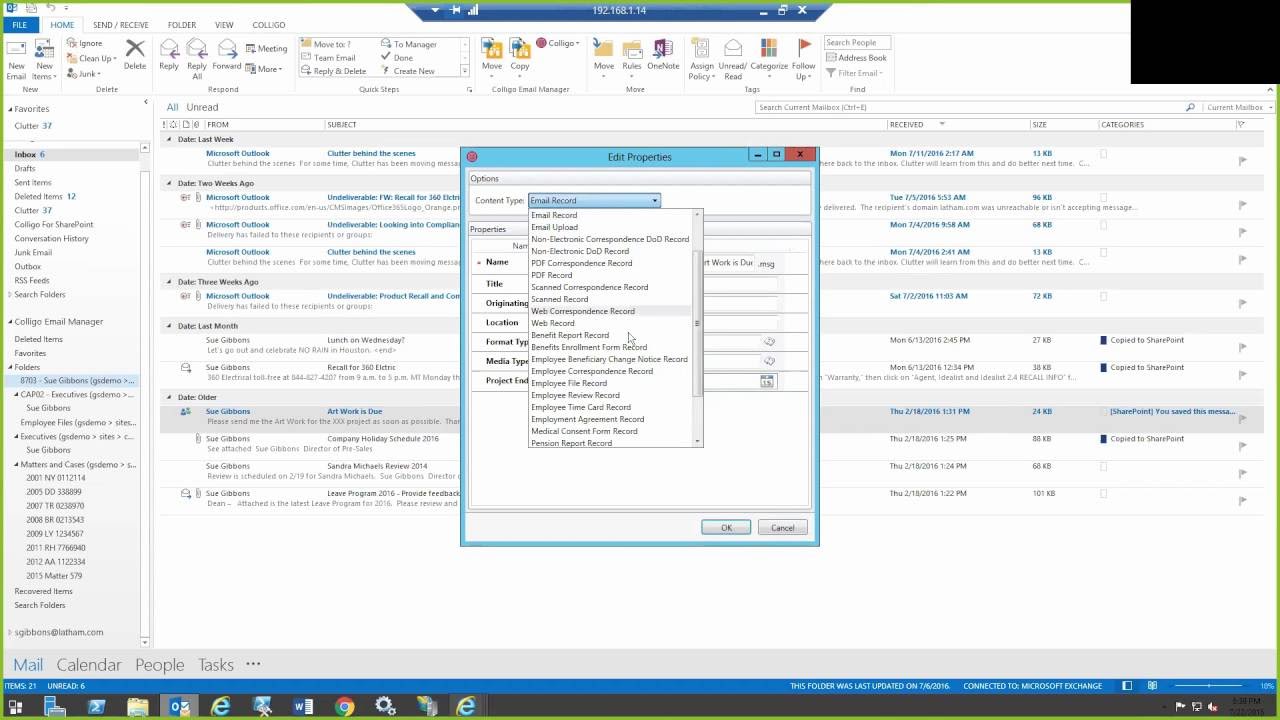This screenshot has width=1280, height=720.
Task: Select the Colligo For SharePoint folder
Action: pos(54,225)
